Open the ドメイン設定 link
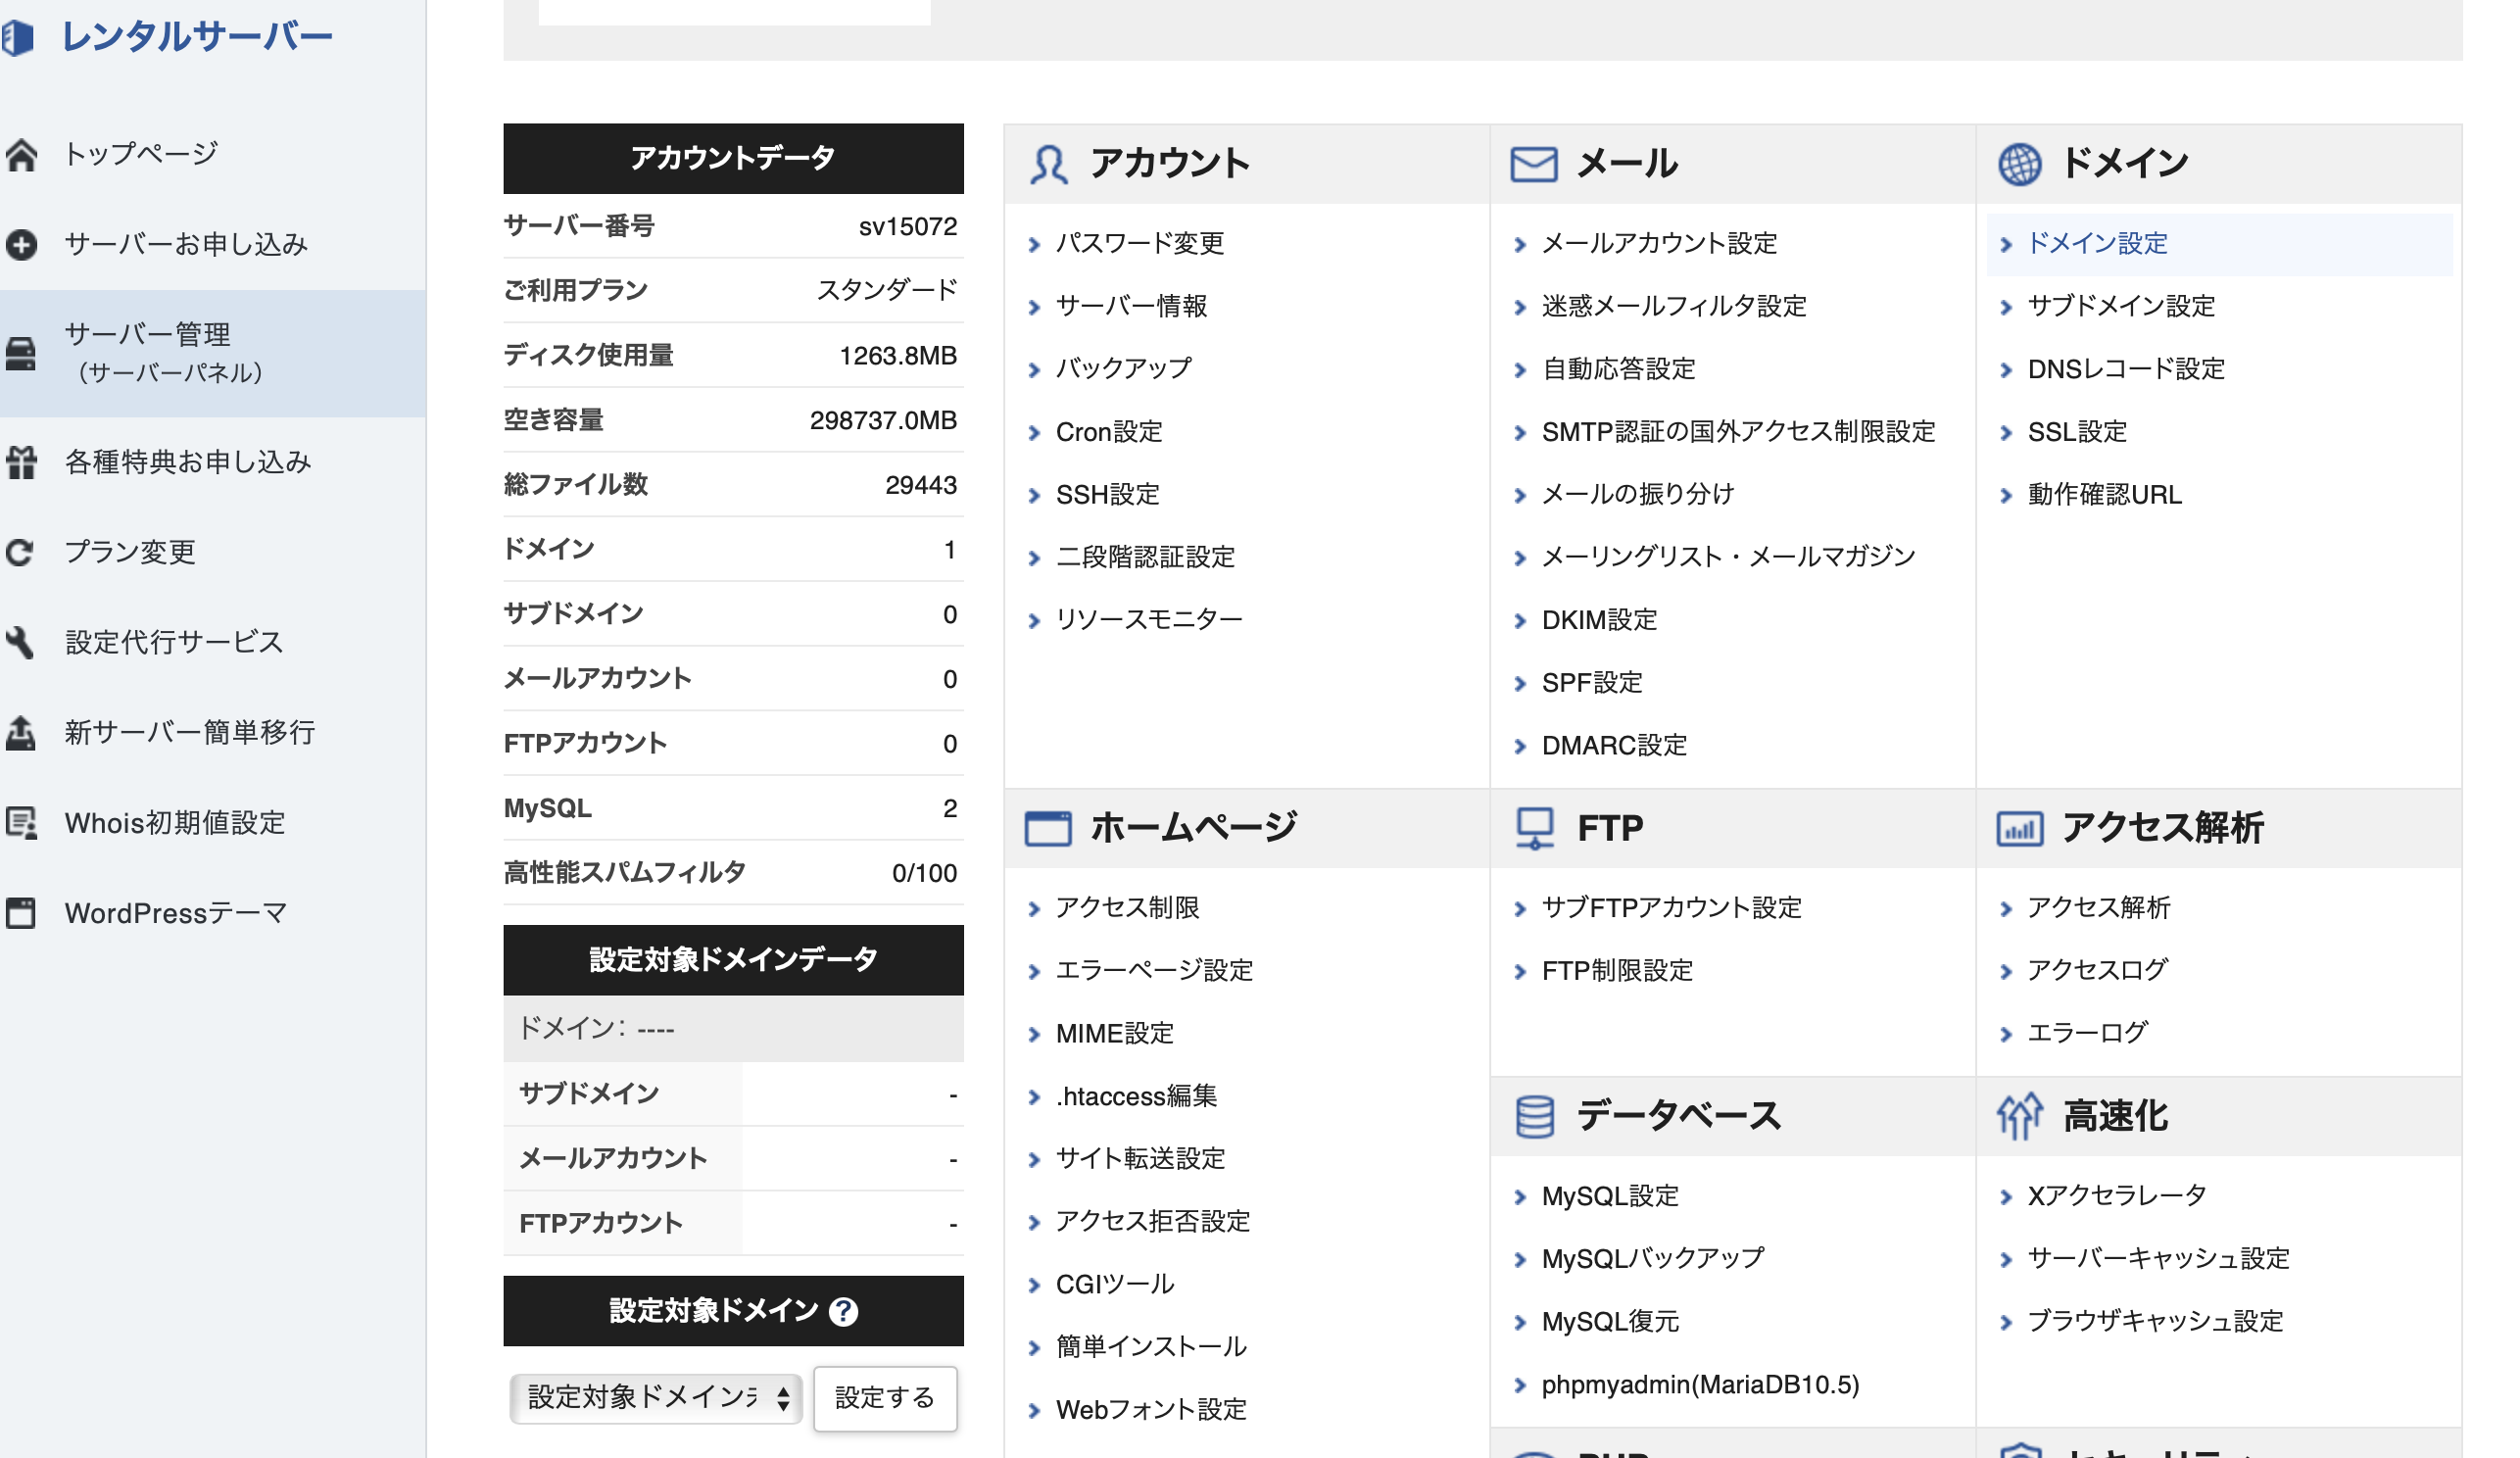 [2096, 243]
